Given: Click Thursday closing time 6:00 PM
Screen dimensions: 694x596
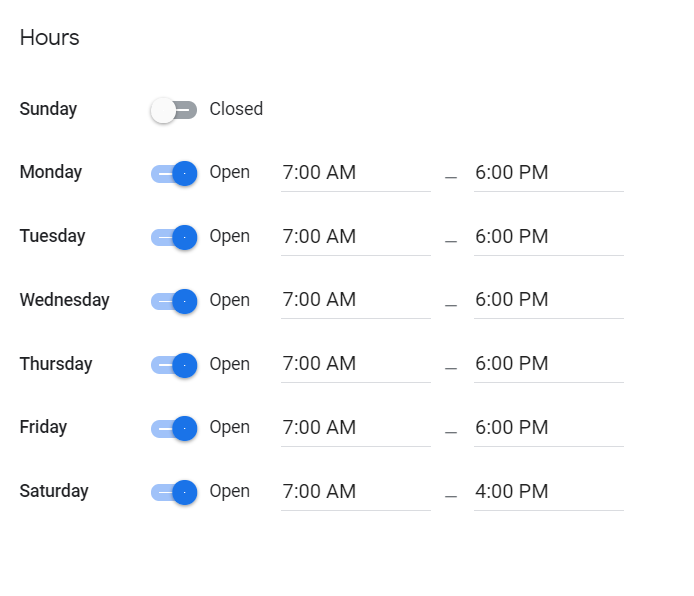Looking at the screenshot, I should pos(548,364).
